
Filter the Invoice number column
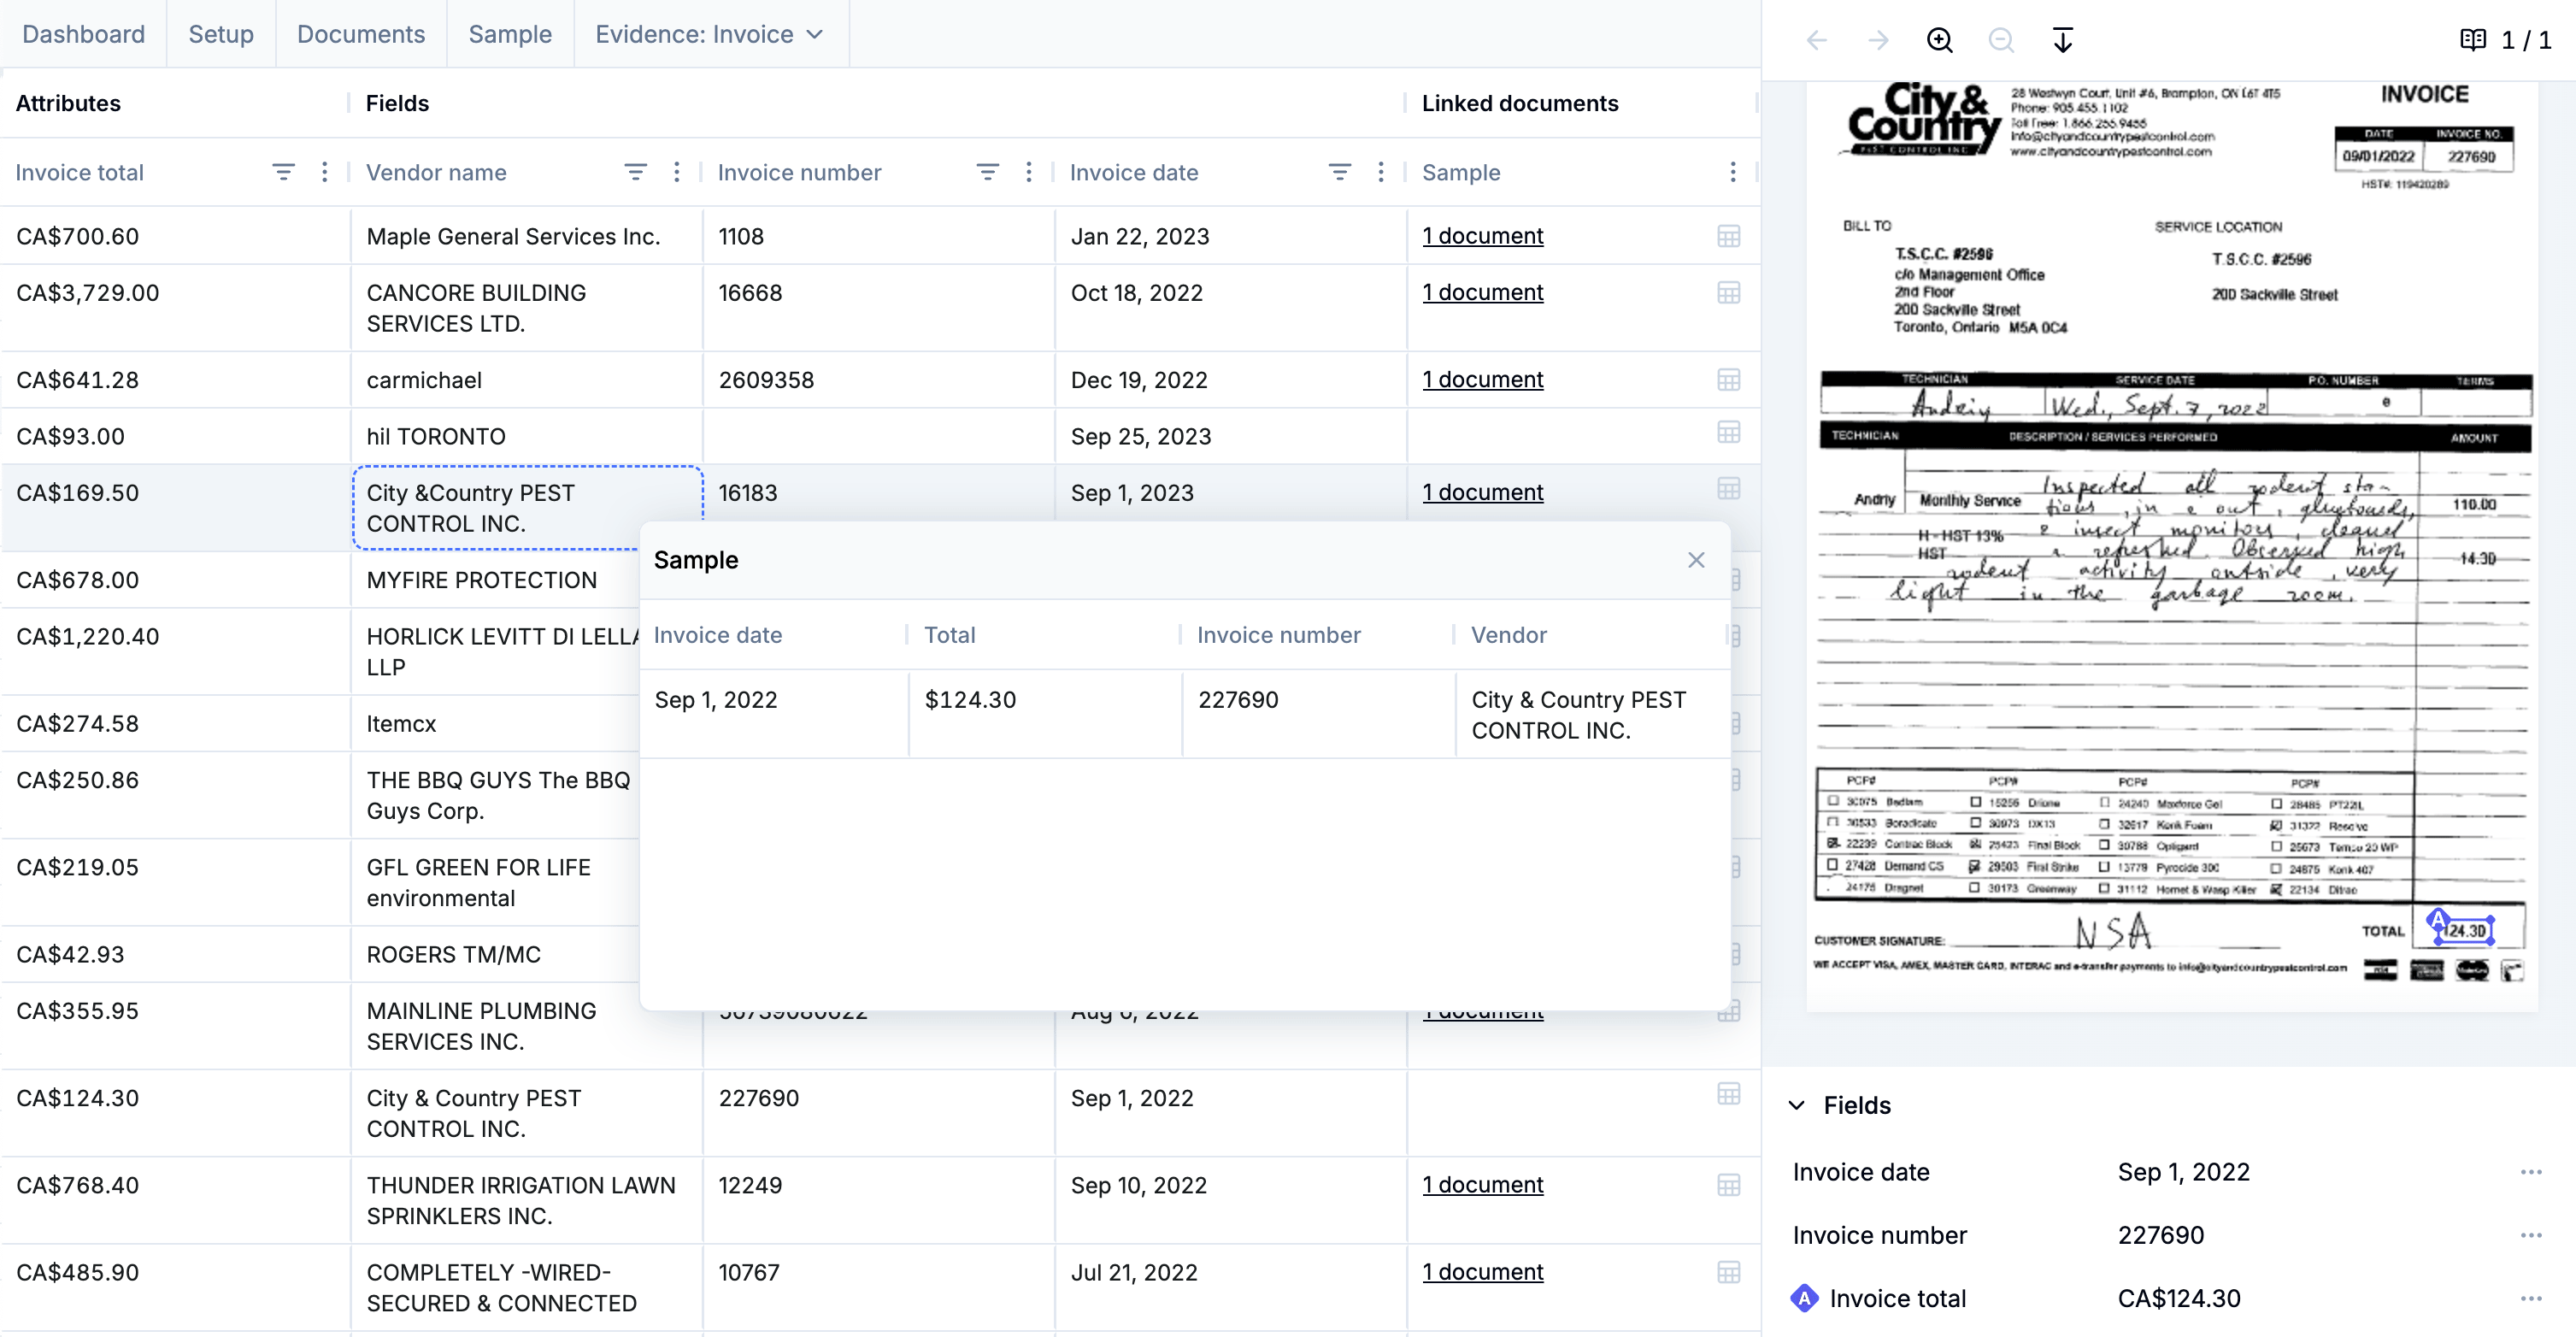[987, 172]
